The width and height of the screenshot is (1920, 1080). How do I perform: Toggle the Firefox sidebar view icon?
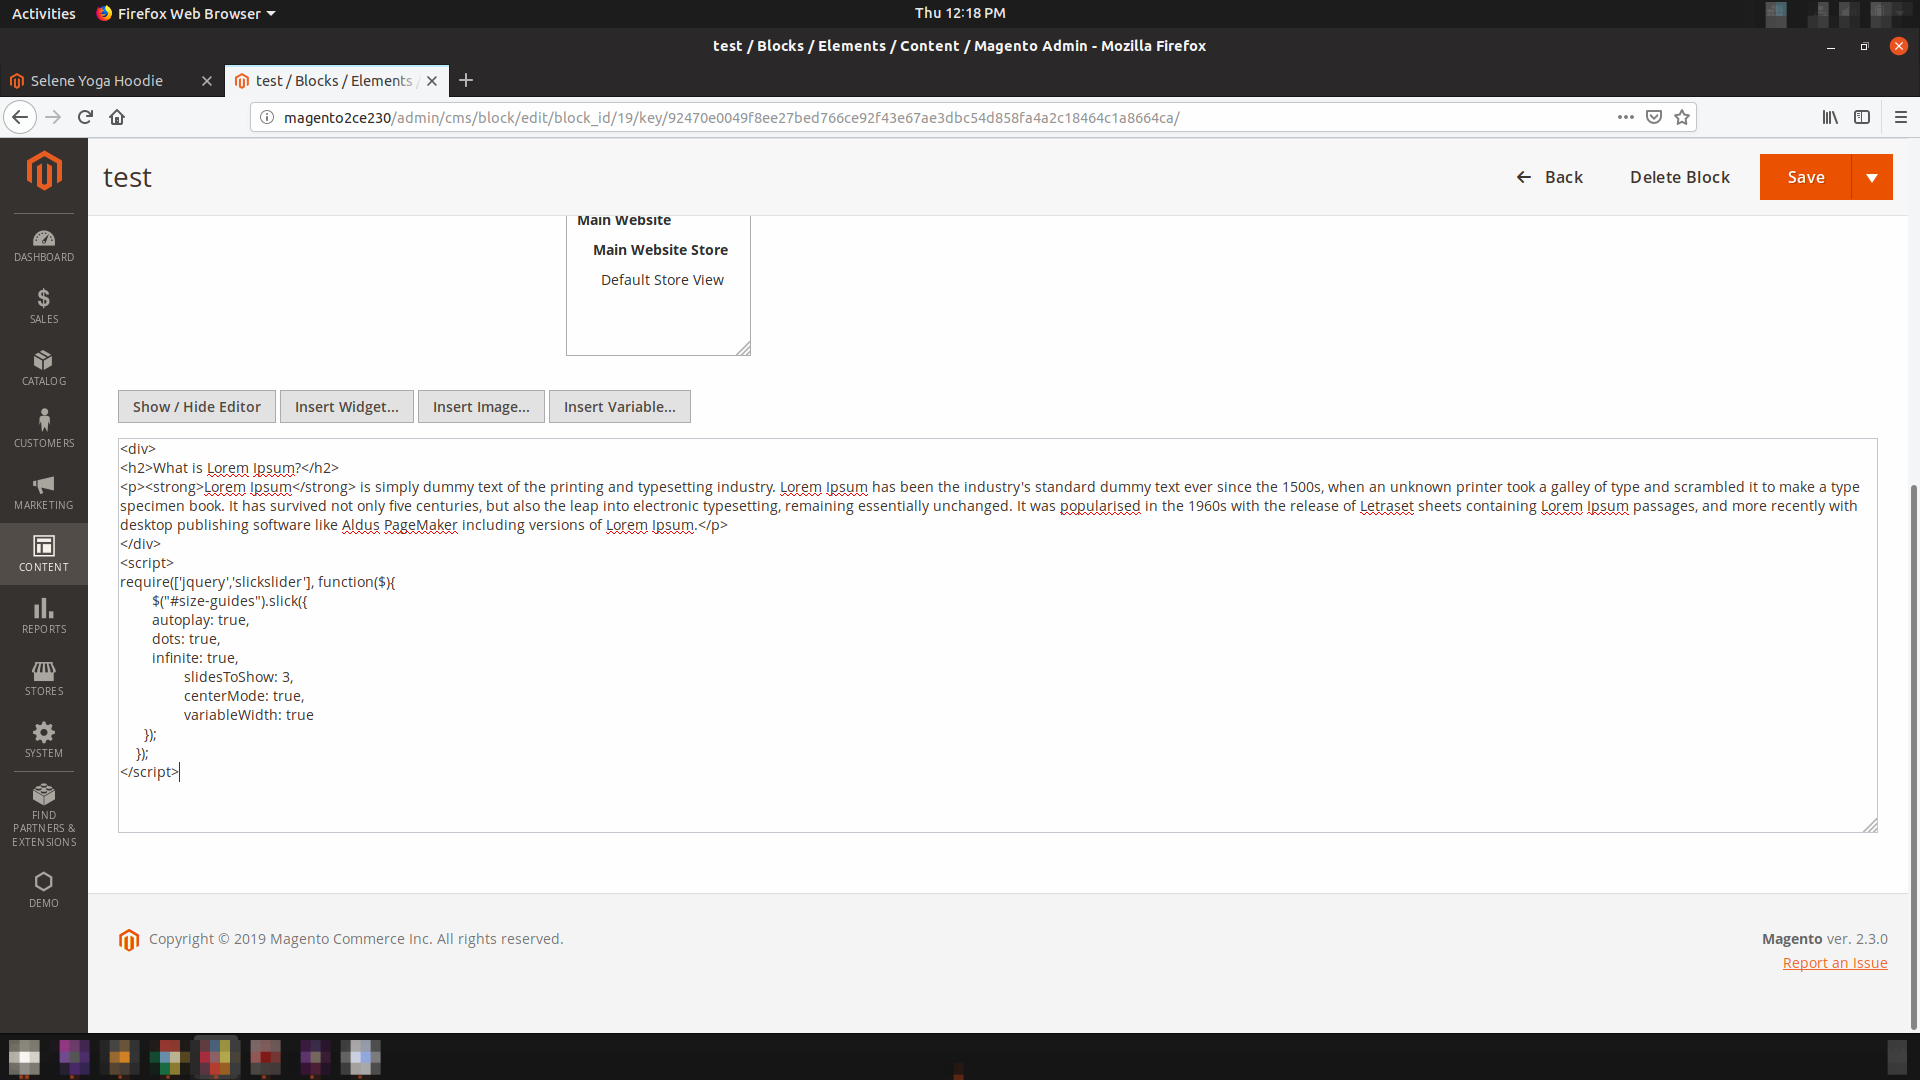pyautogui.click(x=1862, y=117)
